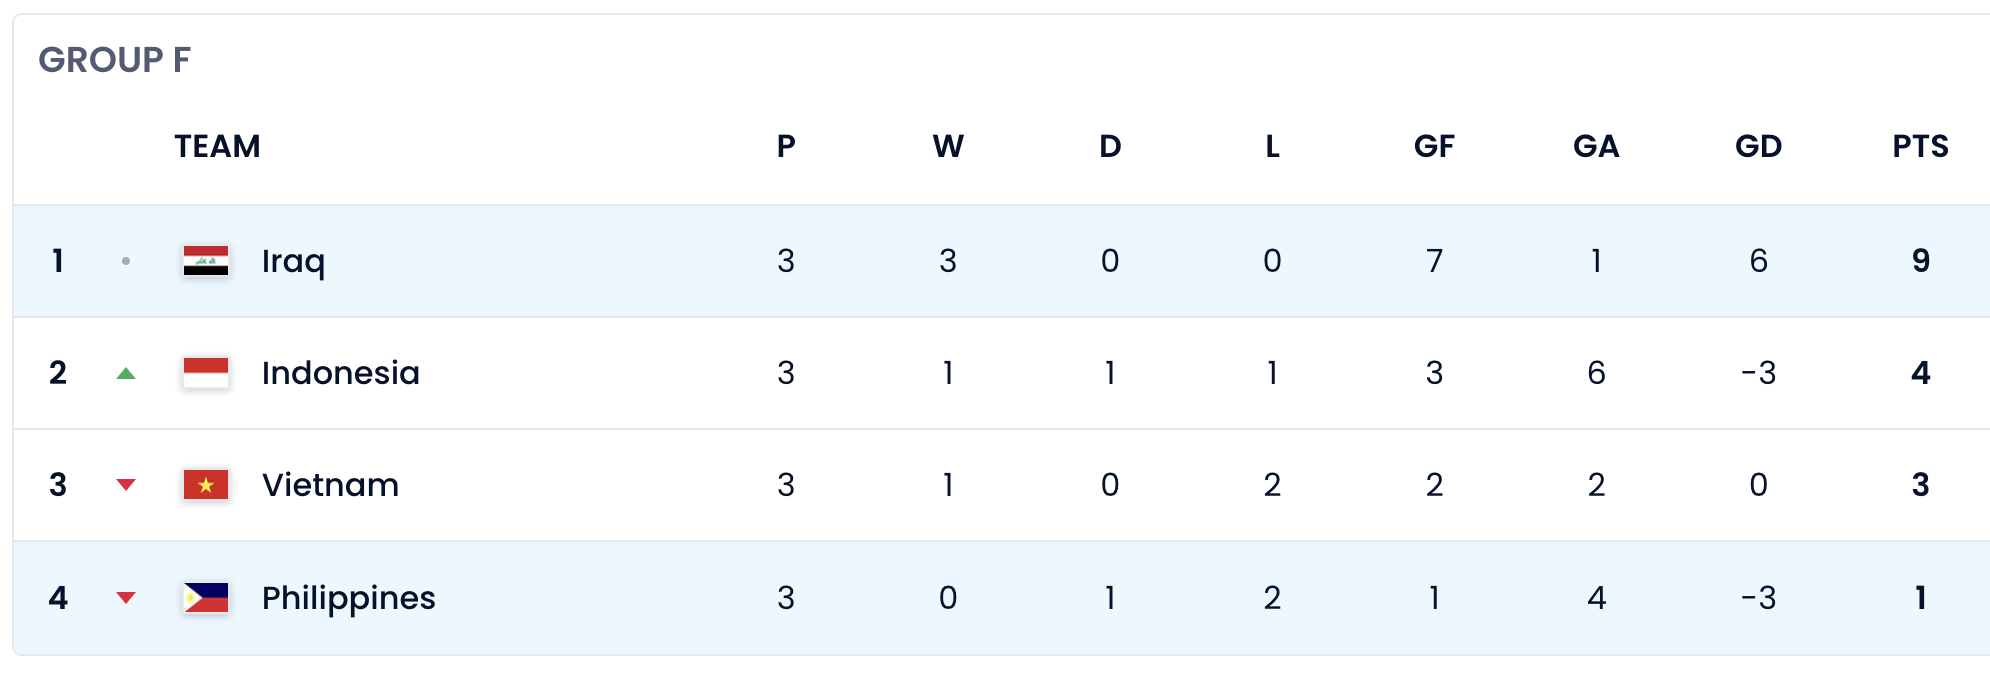The width and height of the screenshot is (1990, 684).
Task: Open the Philippines team link
Action: [x=348, y=598]
